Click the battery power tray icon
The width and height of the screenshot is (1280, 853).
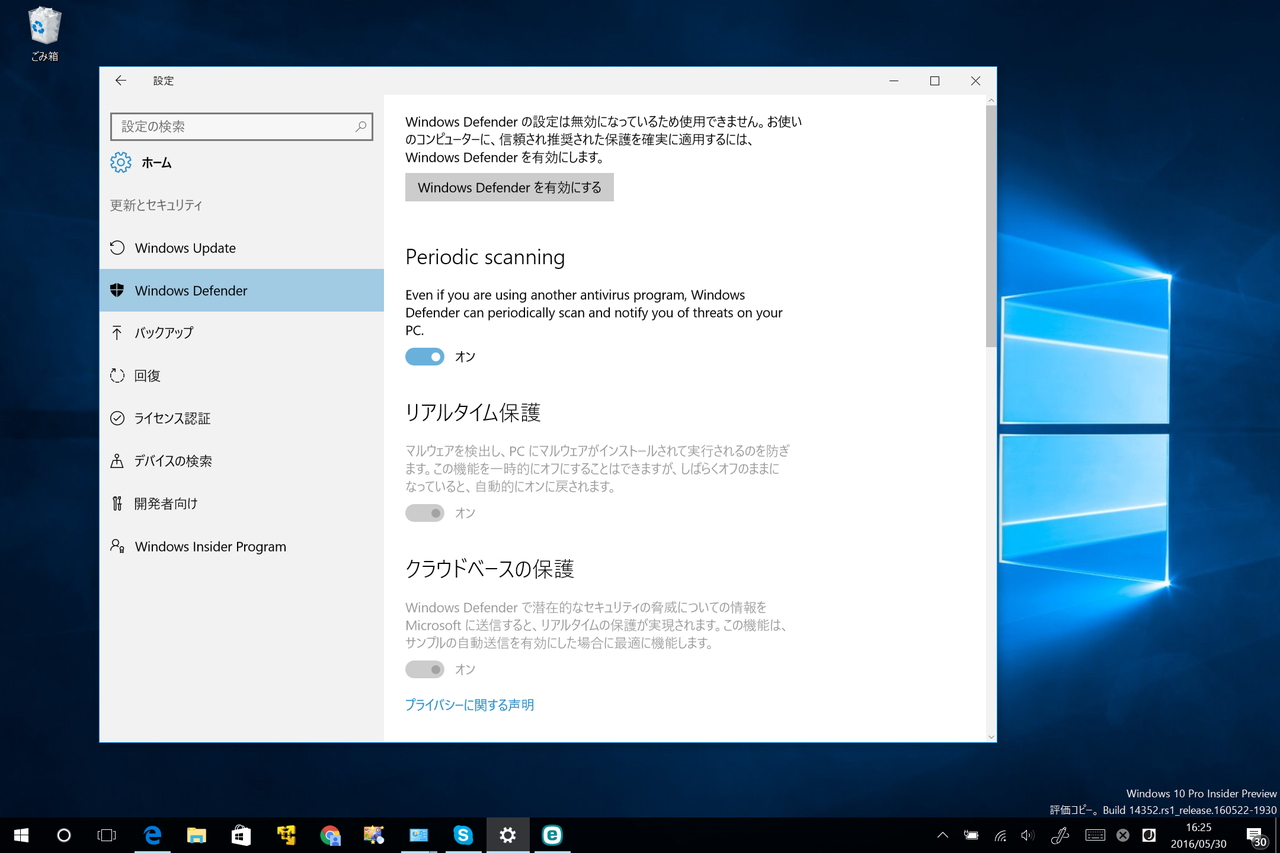pos(971,835)
